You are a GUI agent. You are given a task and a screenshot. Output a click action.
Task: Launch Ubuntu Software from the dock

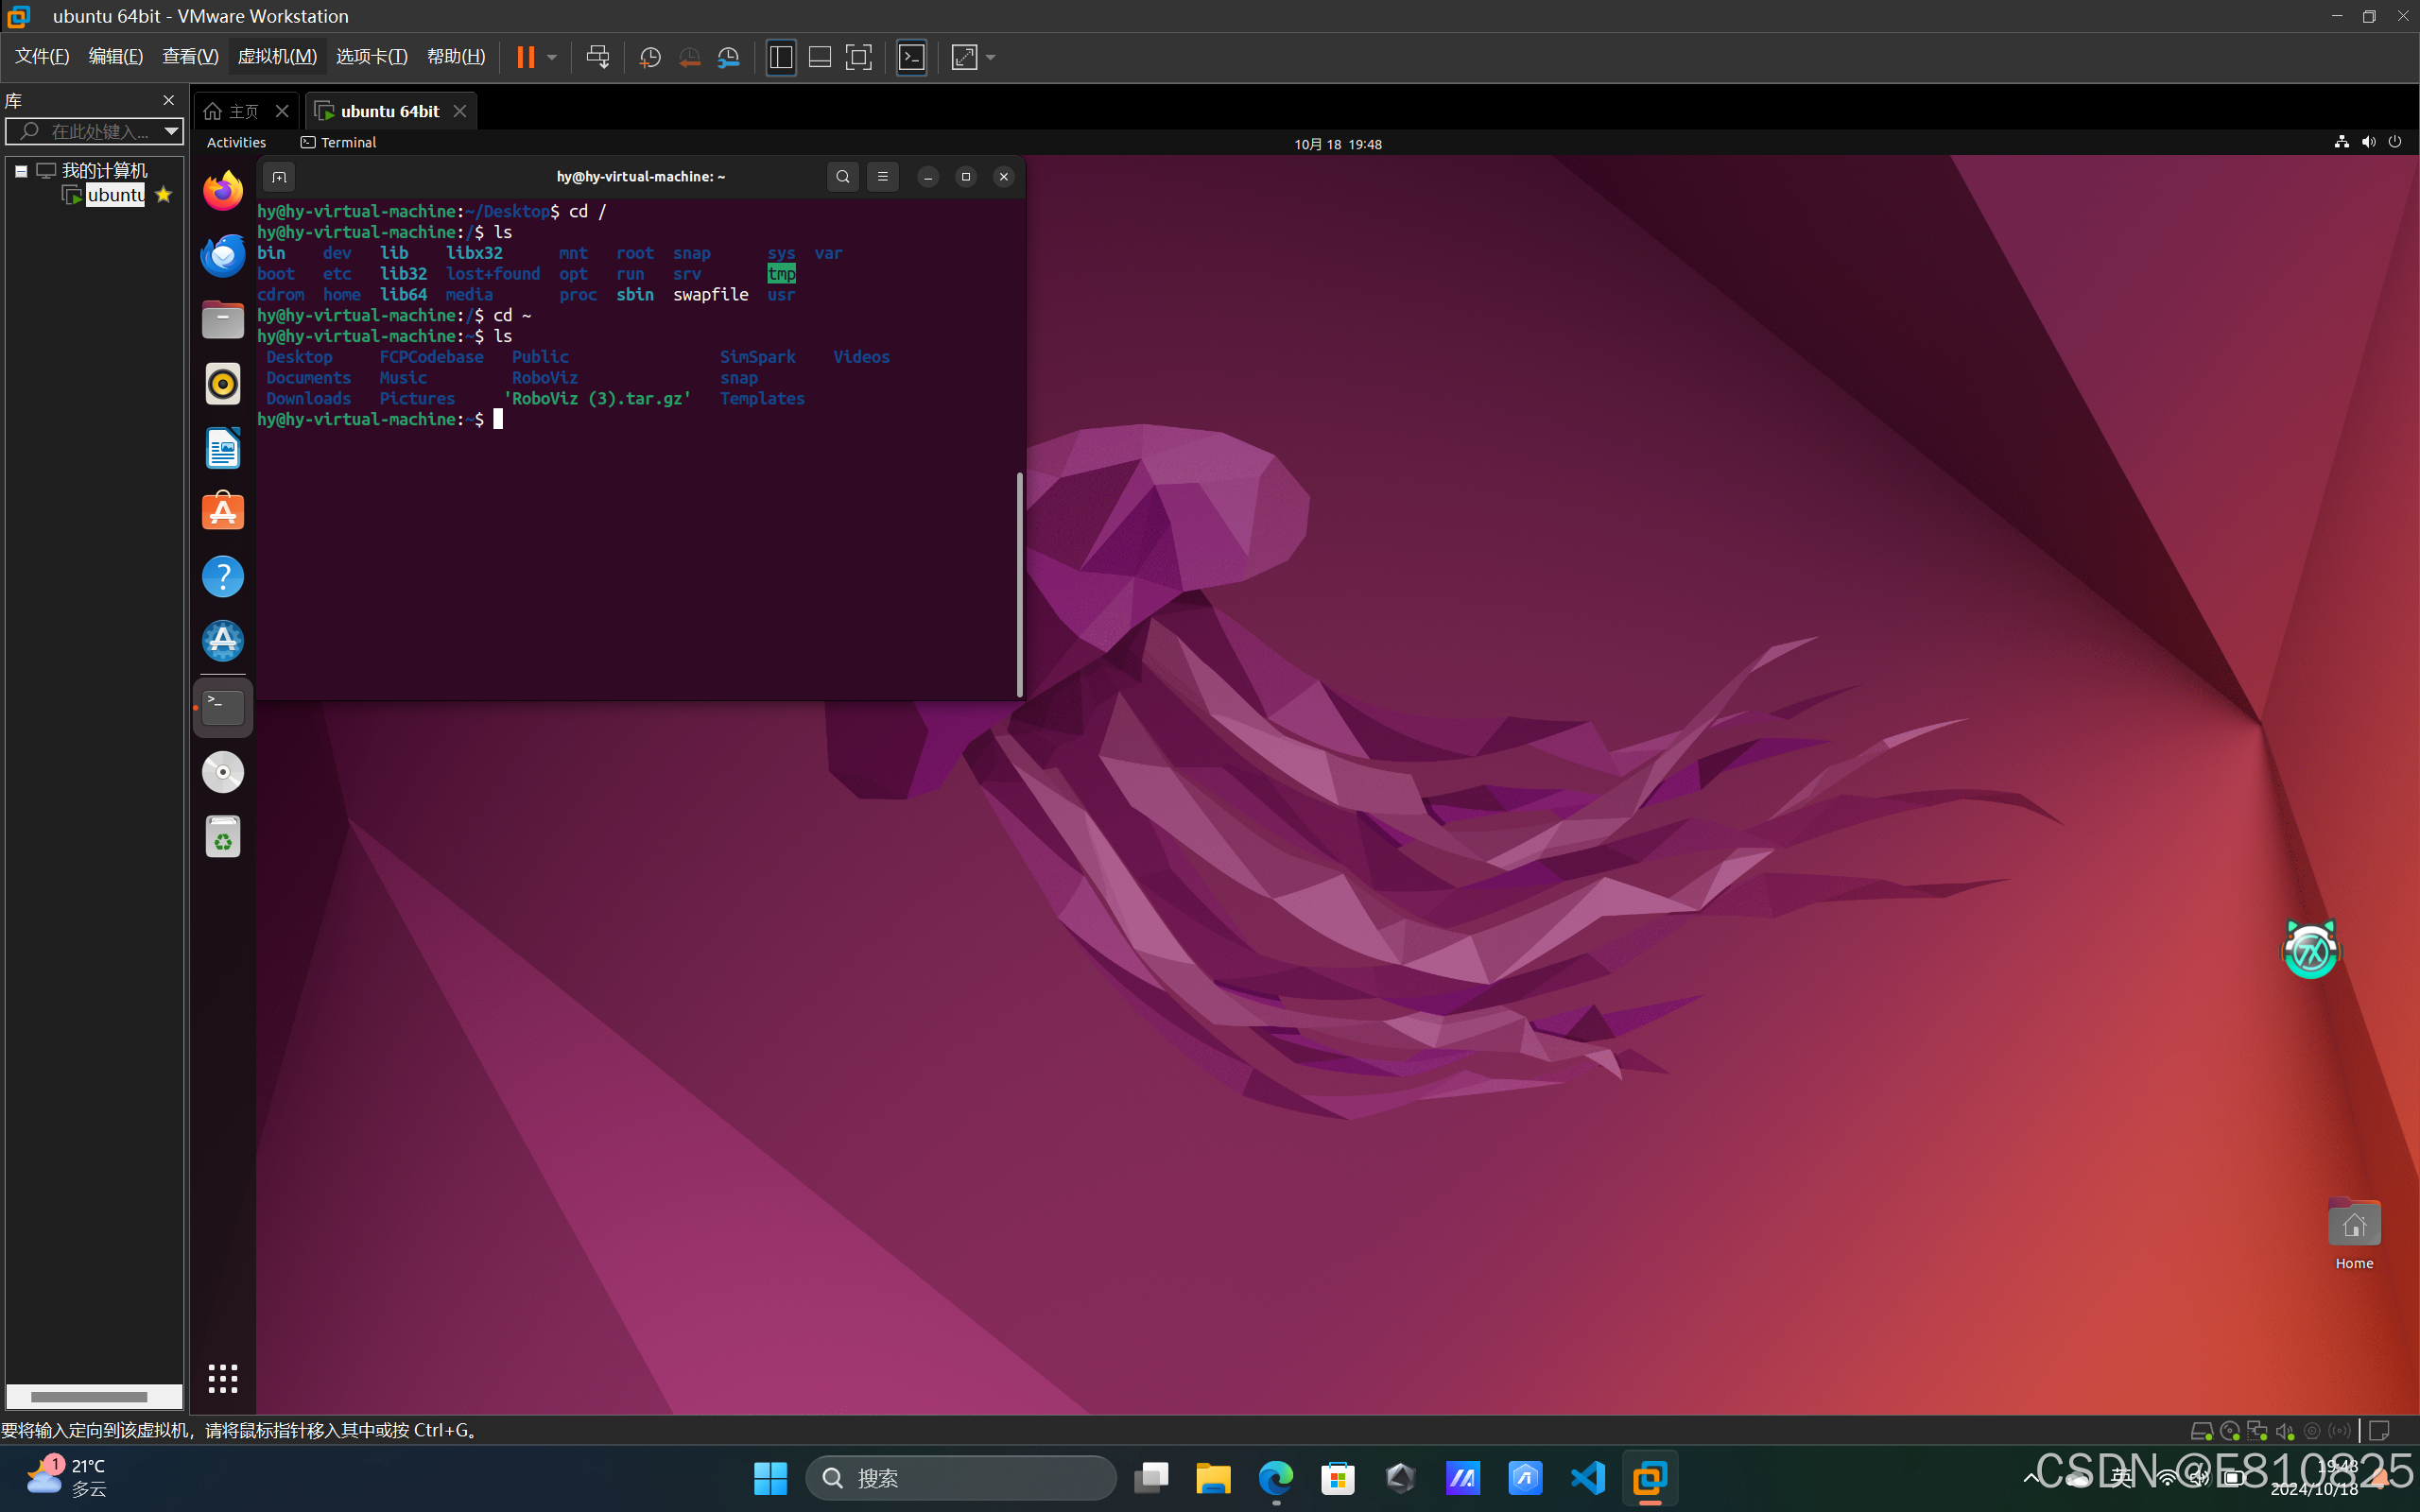[x=223, y=512]
